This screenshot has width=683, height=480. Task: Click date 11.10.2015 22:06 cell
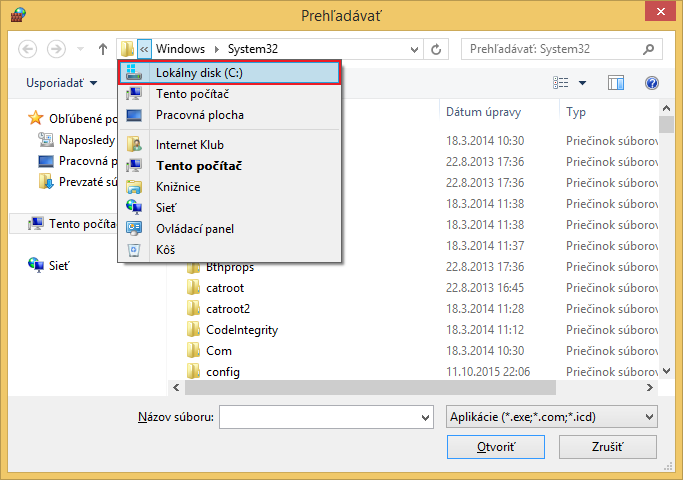[488, 372]
